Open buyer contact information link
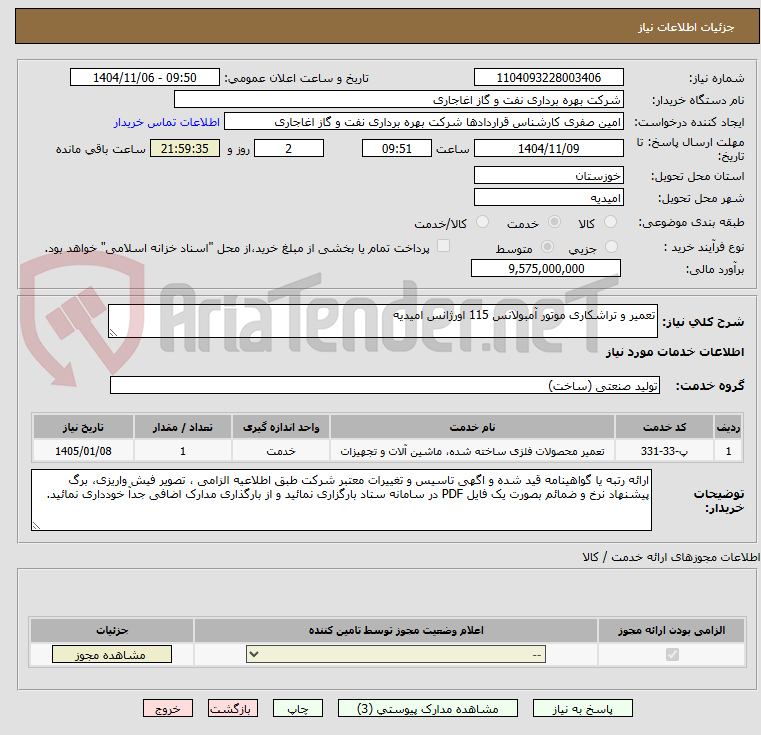Screen dimensions: 761x735 coord(167,122)
